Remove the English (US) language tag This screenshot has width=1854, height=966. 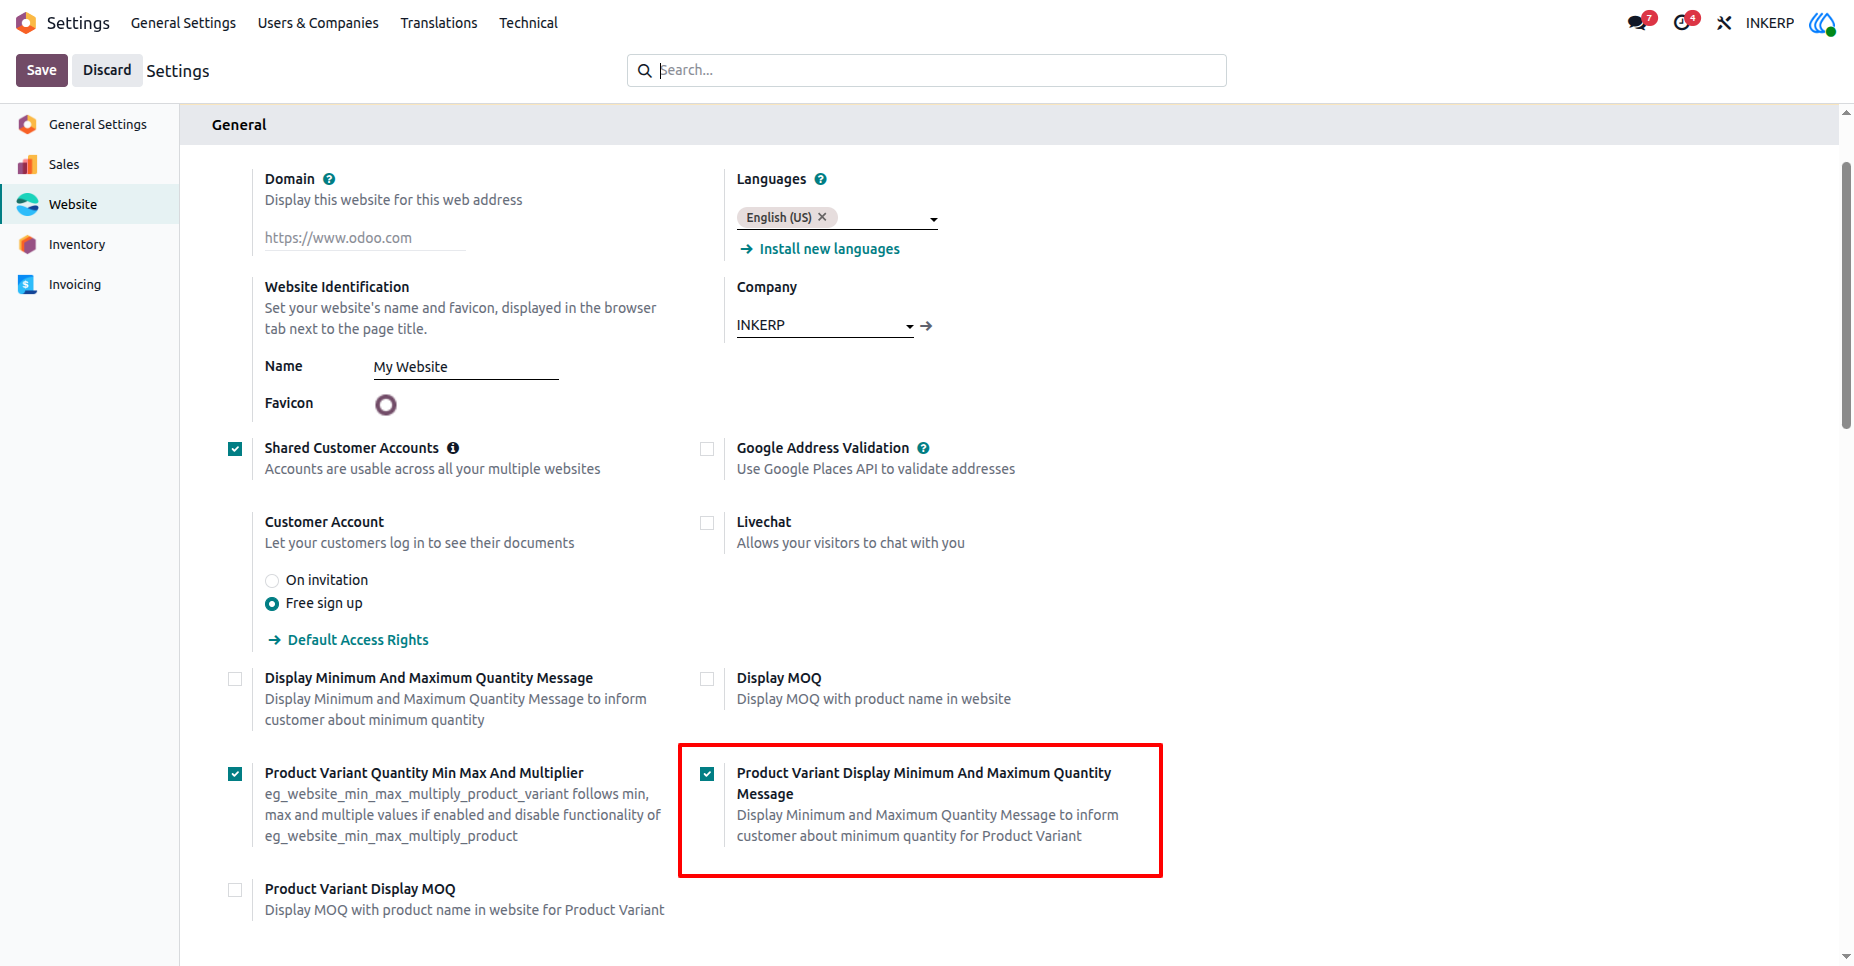click(x=823, y=217)
